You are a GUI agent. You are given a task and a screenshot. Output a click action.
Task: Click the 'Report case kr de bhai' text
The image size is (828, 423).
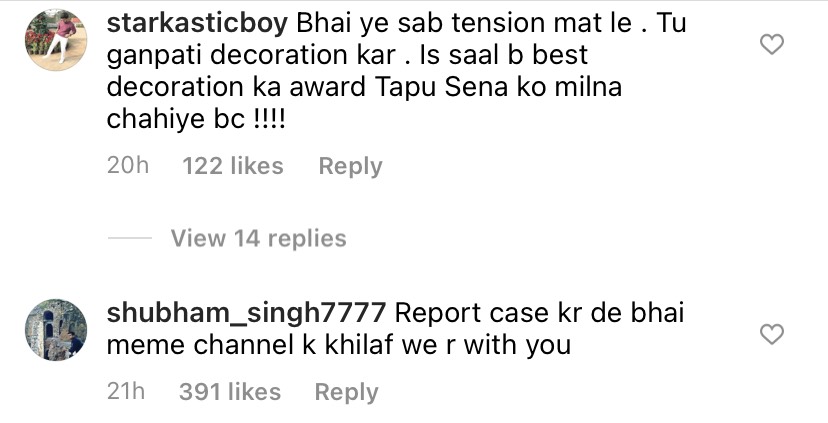click(539, 313)
